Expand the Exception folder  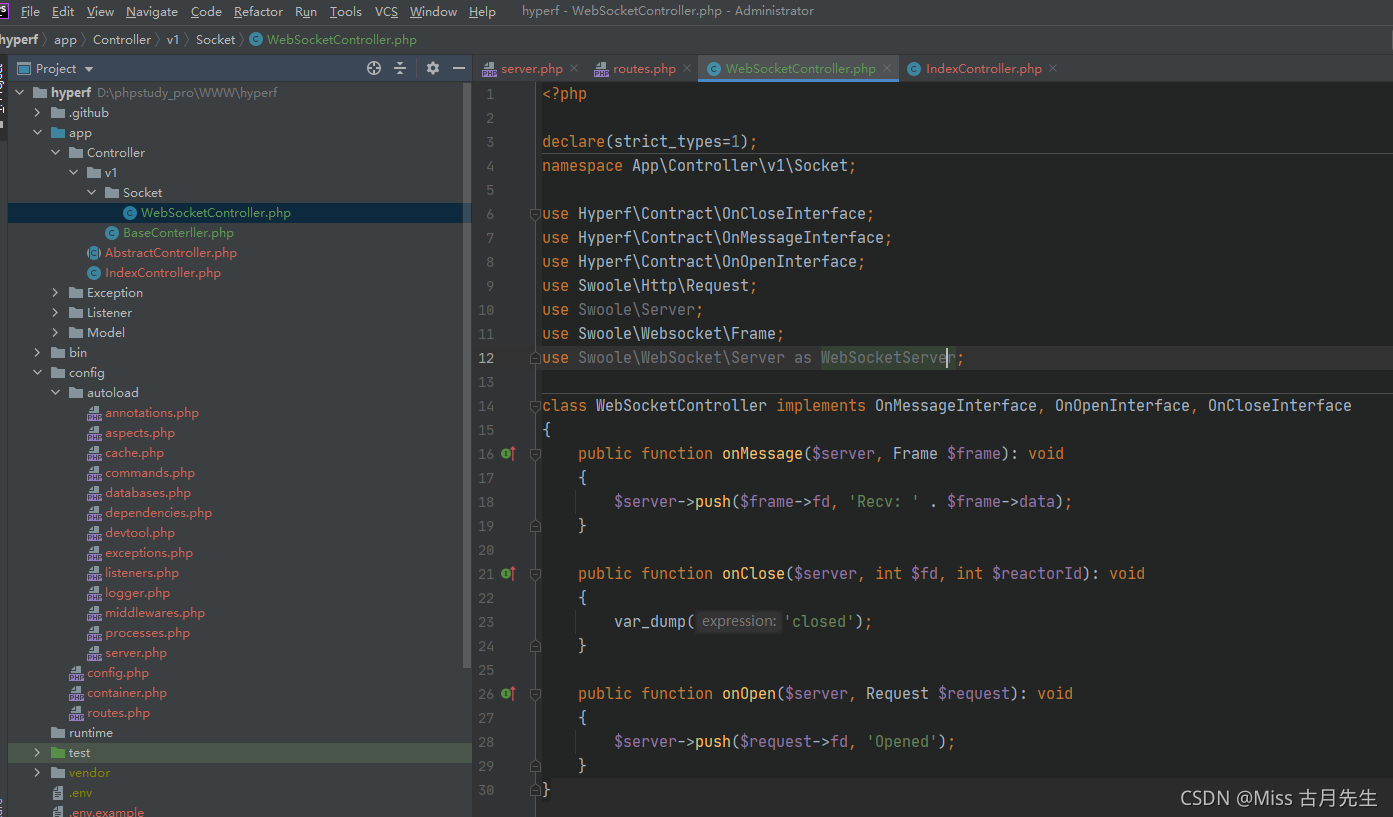tap(56, 293)
